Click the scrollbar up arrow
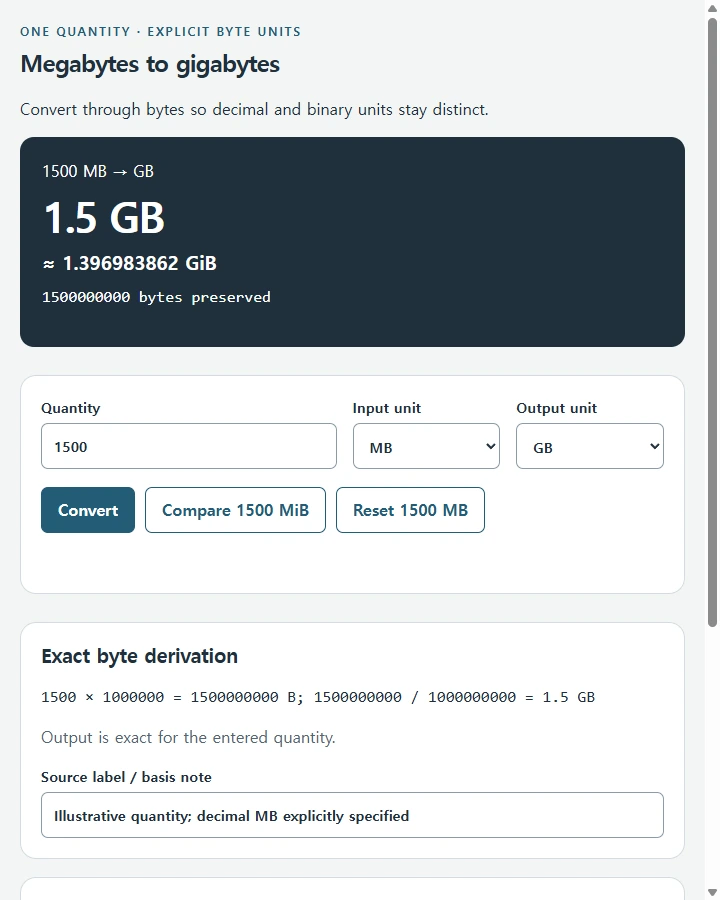This screenshot has width=720, height=900. [x=712, y=8]
